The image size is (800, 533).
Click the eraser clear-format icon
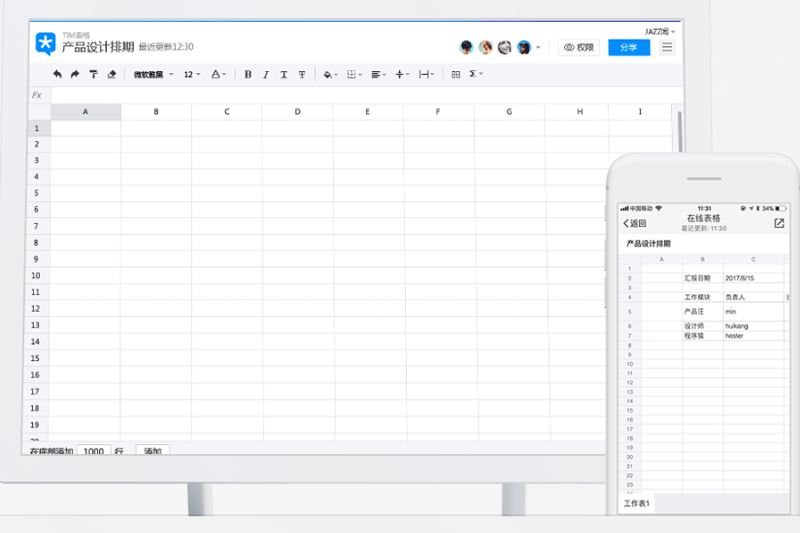point(111,74)
